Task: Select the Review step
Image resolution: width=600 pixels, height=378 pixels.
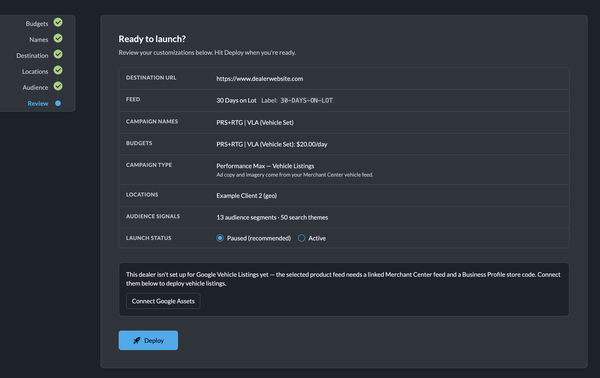Action: point(38,104)
